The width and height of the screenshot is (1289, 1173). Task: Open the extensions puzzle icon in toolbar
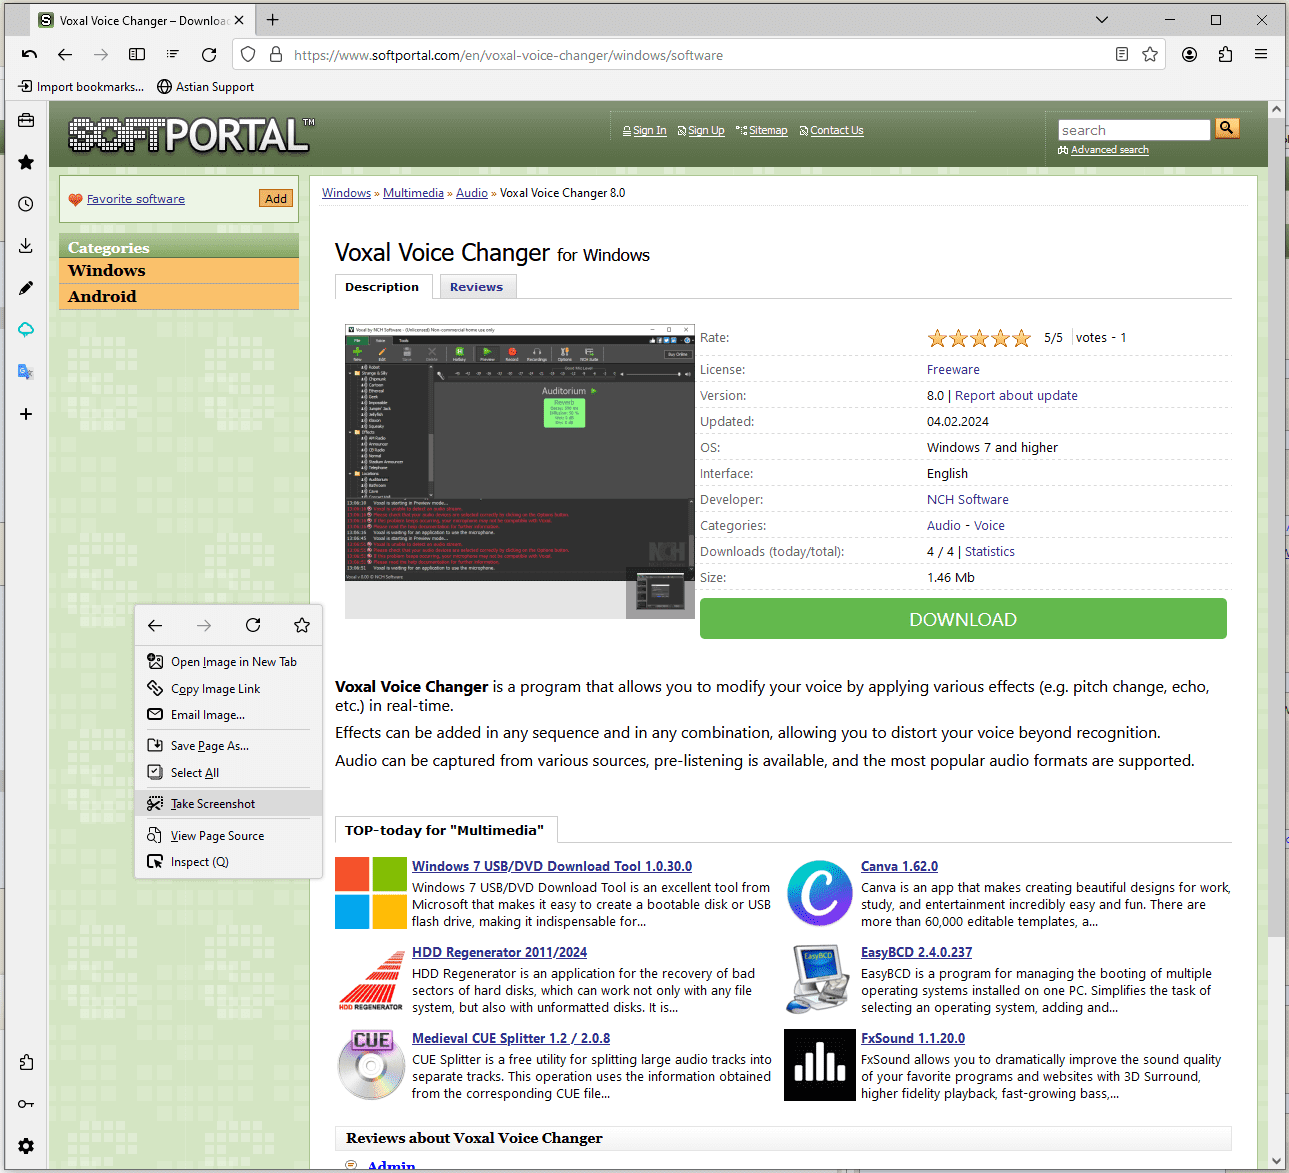click(1225, 55)
